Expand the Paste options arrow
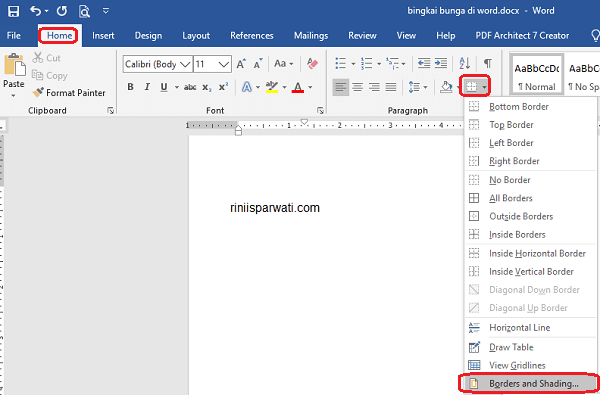This screenshot has height=395, width=600. (13, 95)
